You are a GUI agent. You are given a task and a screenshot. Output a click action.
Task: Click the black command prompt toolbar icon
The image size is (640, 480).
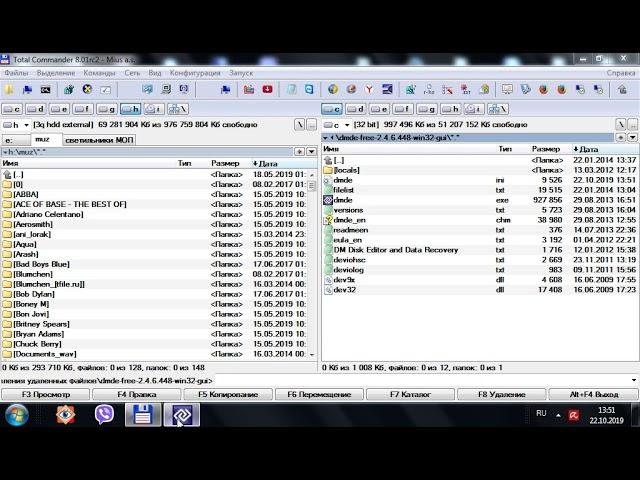(45, 89)
